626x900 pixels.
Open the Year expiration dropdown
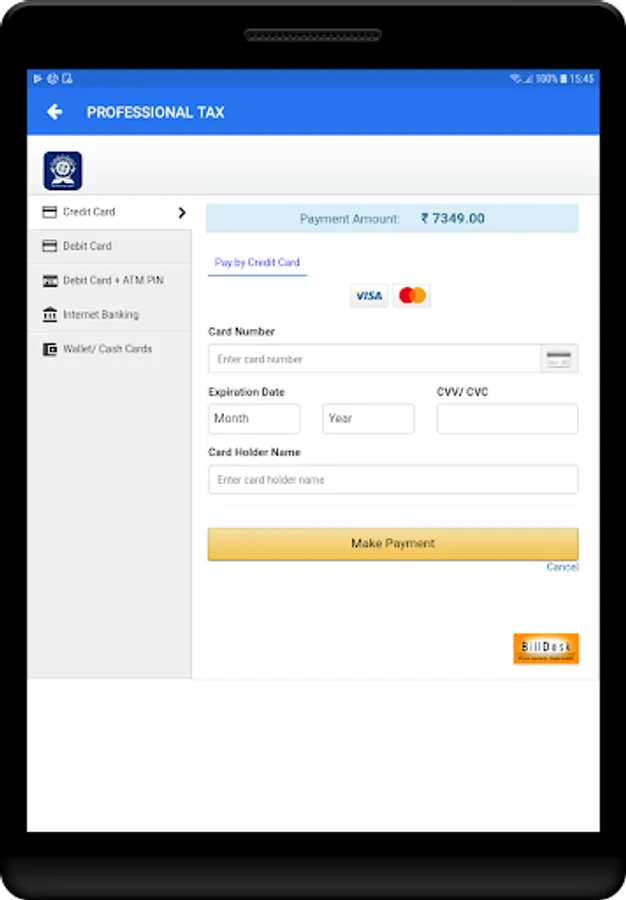[x=368, y=418]
